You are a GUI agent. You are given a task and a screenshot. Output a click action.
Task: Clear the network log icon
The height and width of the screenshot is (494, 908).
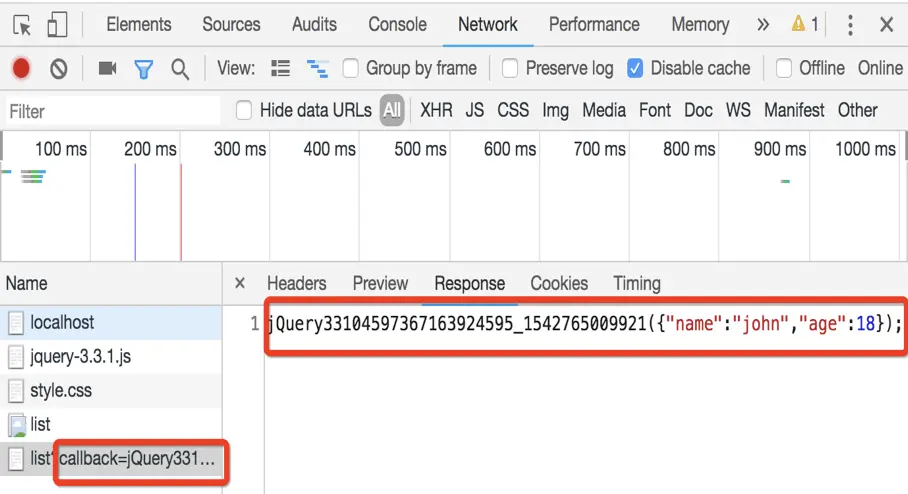point(58,69)
